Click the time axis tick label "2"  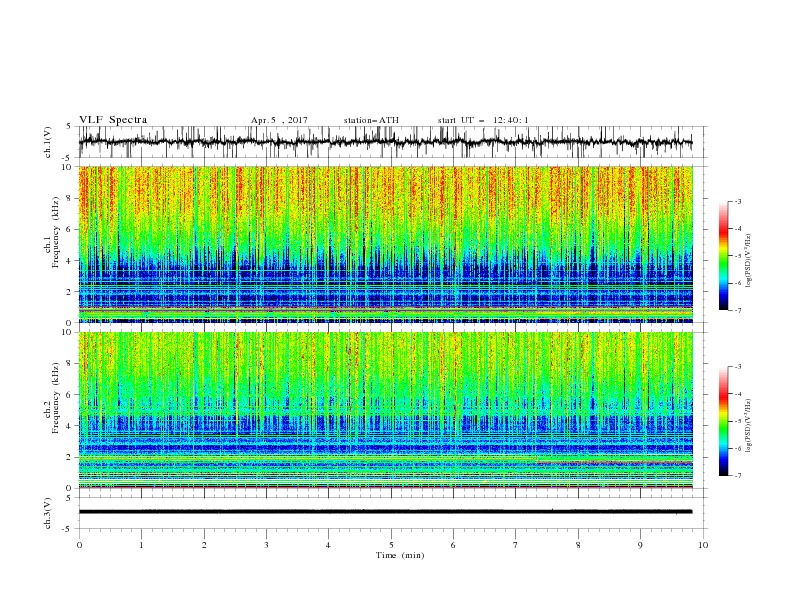[x=204, y=545]
